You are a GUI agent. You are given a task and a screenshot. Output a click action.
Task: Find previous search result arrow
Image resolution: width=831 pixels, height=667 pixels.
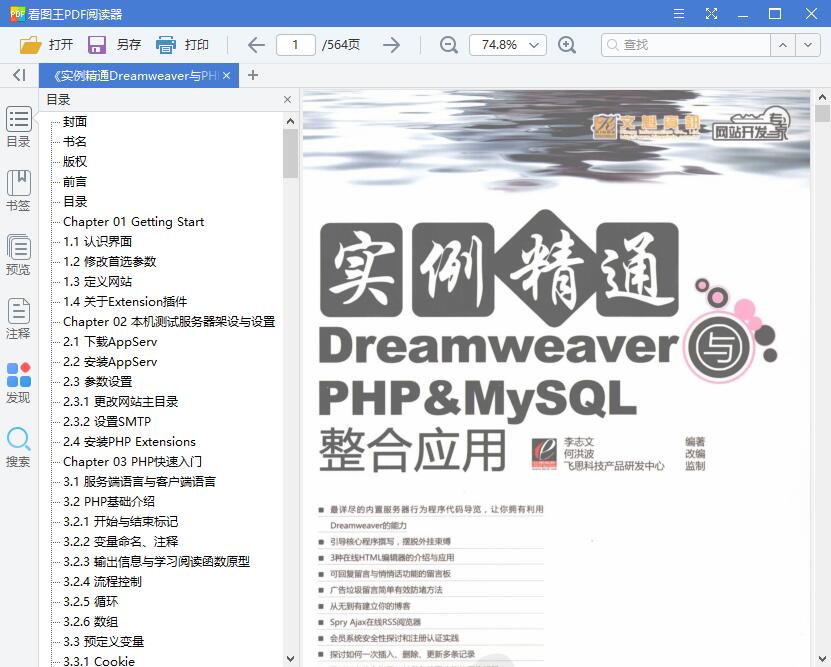[x=783, y=45]
